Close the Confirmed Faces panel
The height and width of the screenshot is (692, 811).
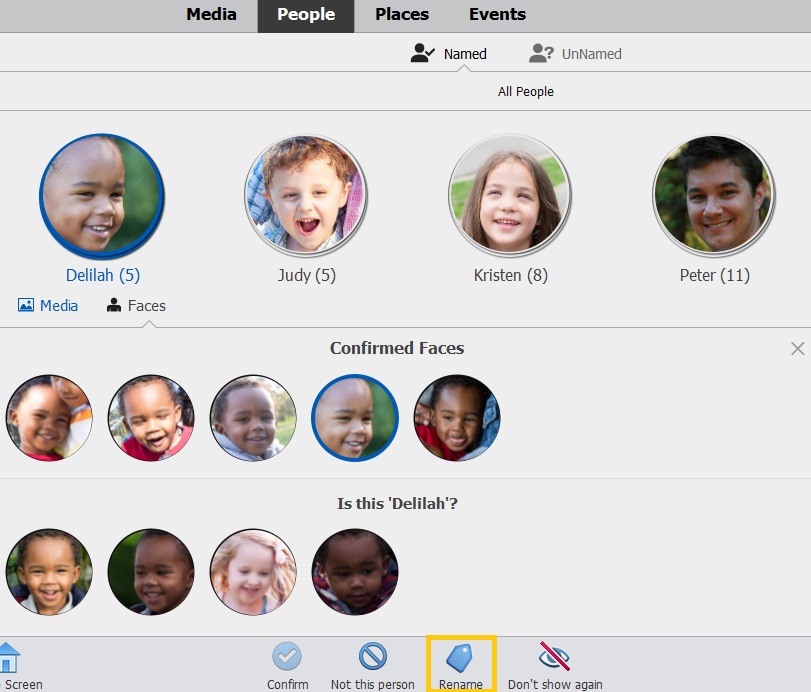[x=798, y=349]
